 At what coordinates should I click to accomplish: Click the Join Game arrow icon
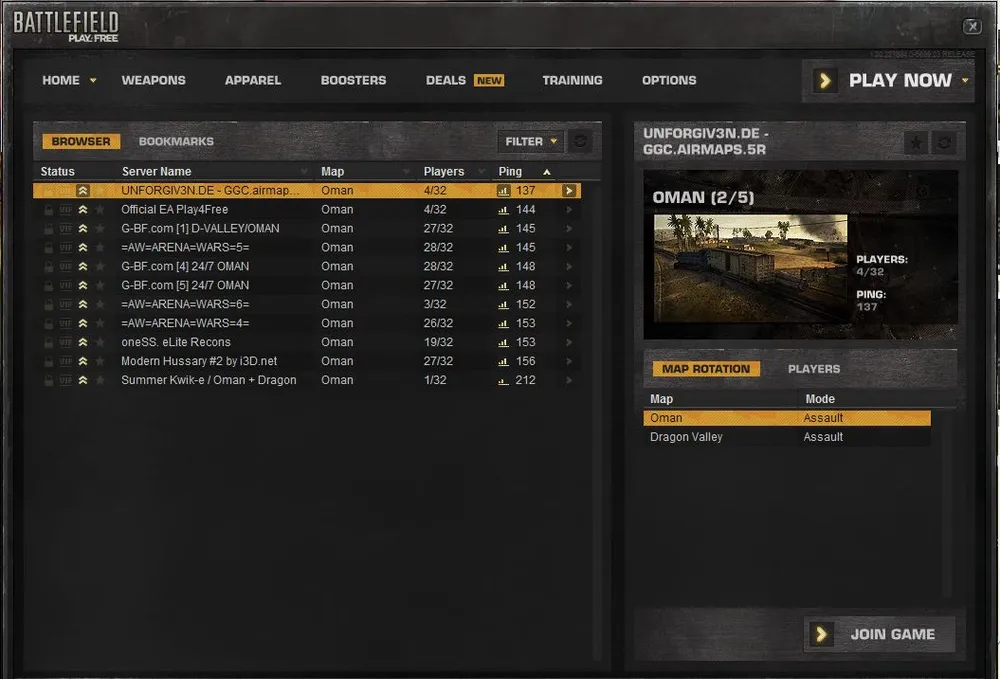click(x=821, y=634)
